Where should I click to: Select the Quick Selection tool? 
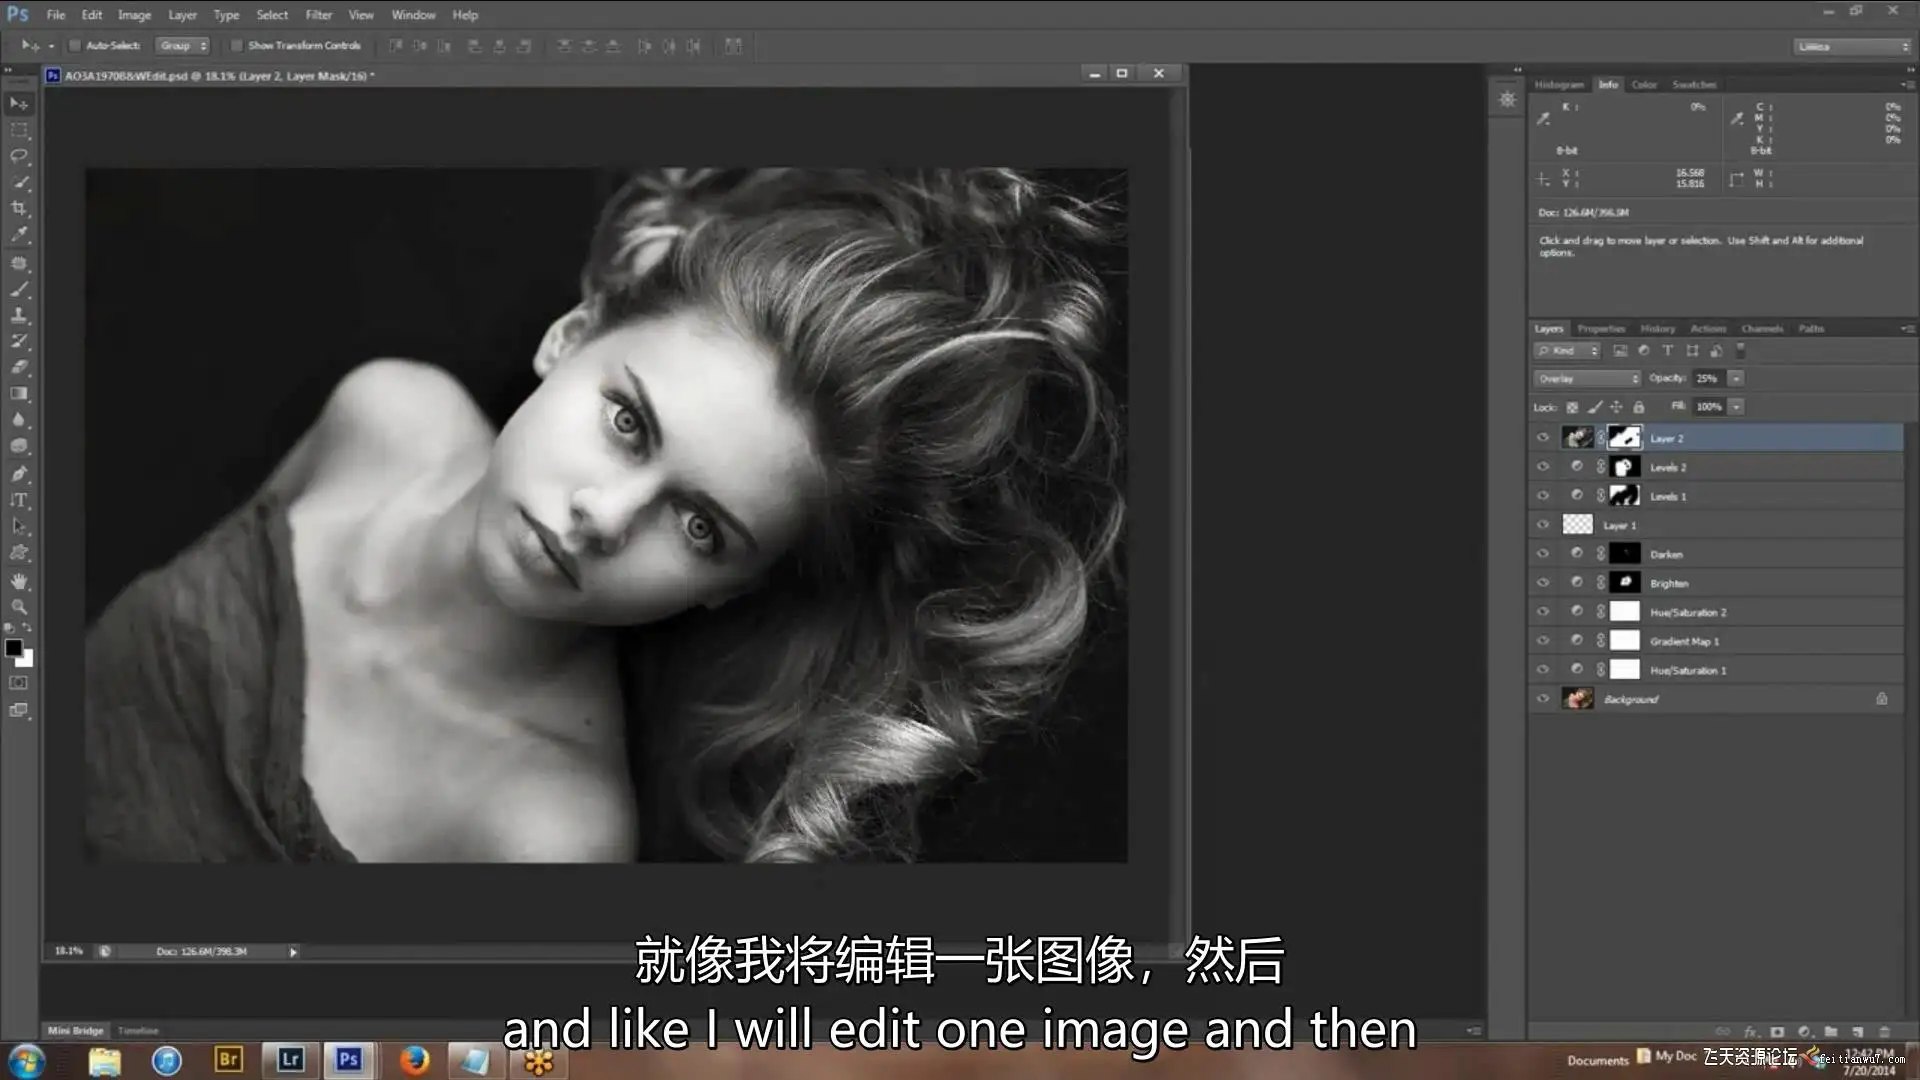pyautogui.click(x=19, y=183)
